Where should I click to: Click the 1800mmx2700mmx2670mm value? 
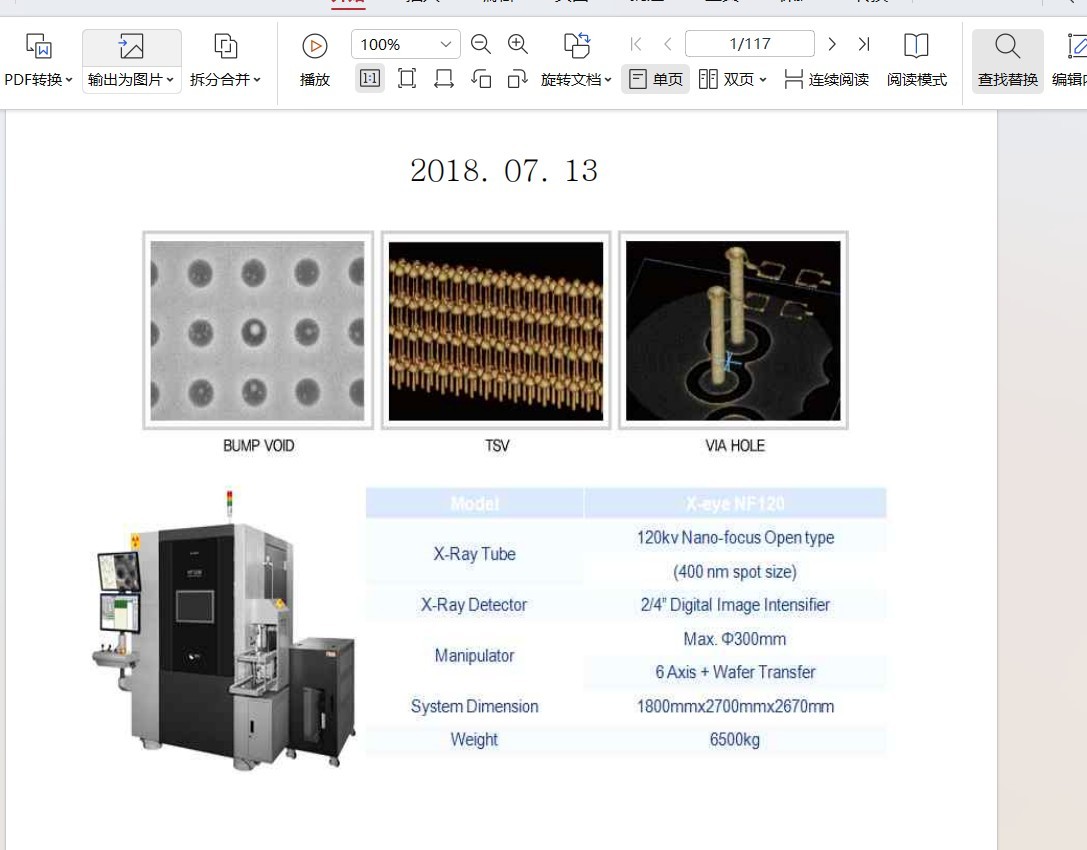735,706
